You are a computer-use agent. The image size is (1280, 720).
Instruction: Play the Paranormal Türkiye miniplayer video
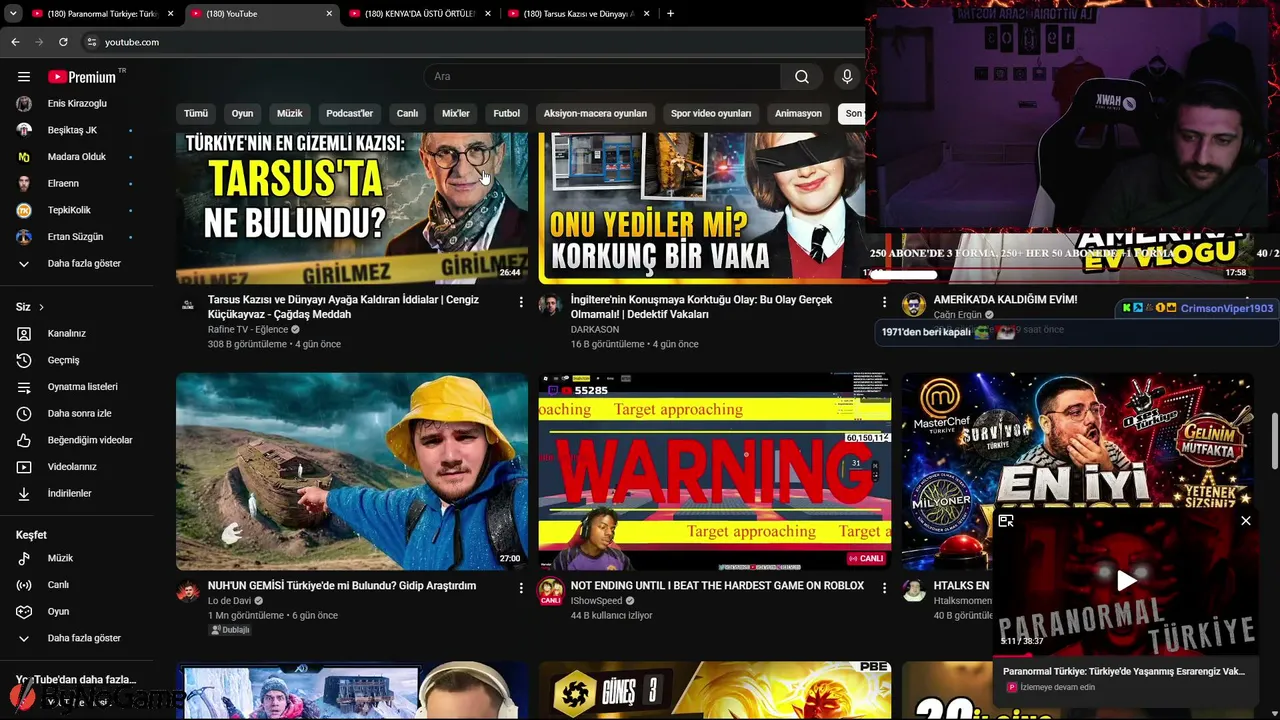pos(1126,580)
